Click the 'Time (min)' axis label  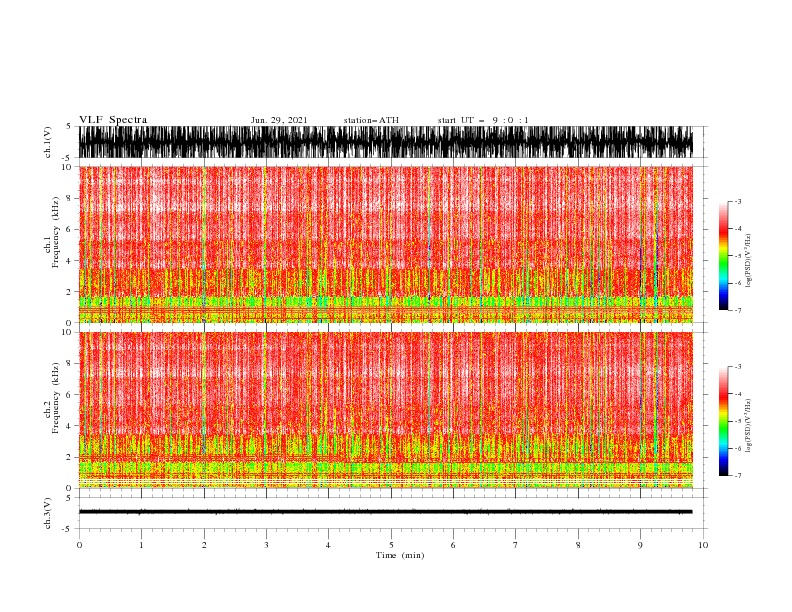[x=400, y=555]
